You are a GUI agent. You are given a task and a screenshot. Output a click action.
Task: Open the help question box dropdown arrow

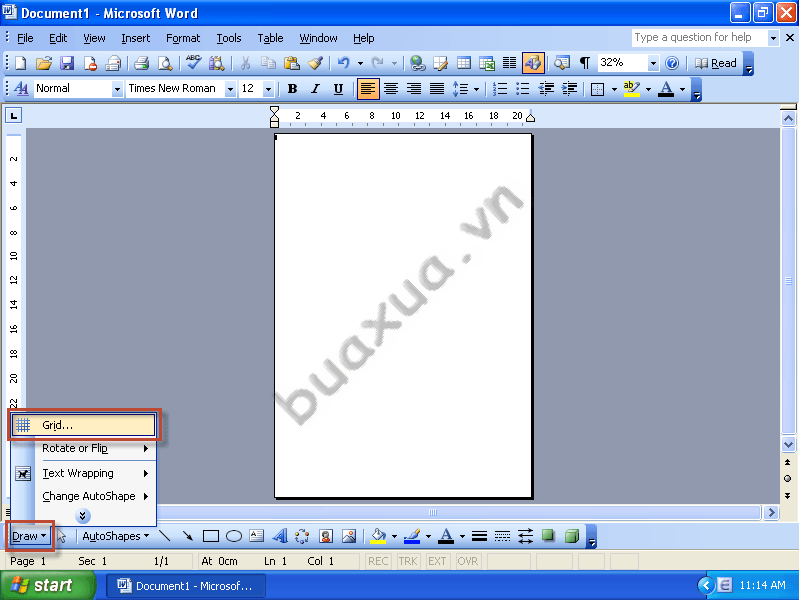point(773,38)
